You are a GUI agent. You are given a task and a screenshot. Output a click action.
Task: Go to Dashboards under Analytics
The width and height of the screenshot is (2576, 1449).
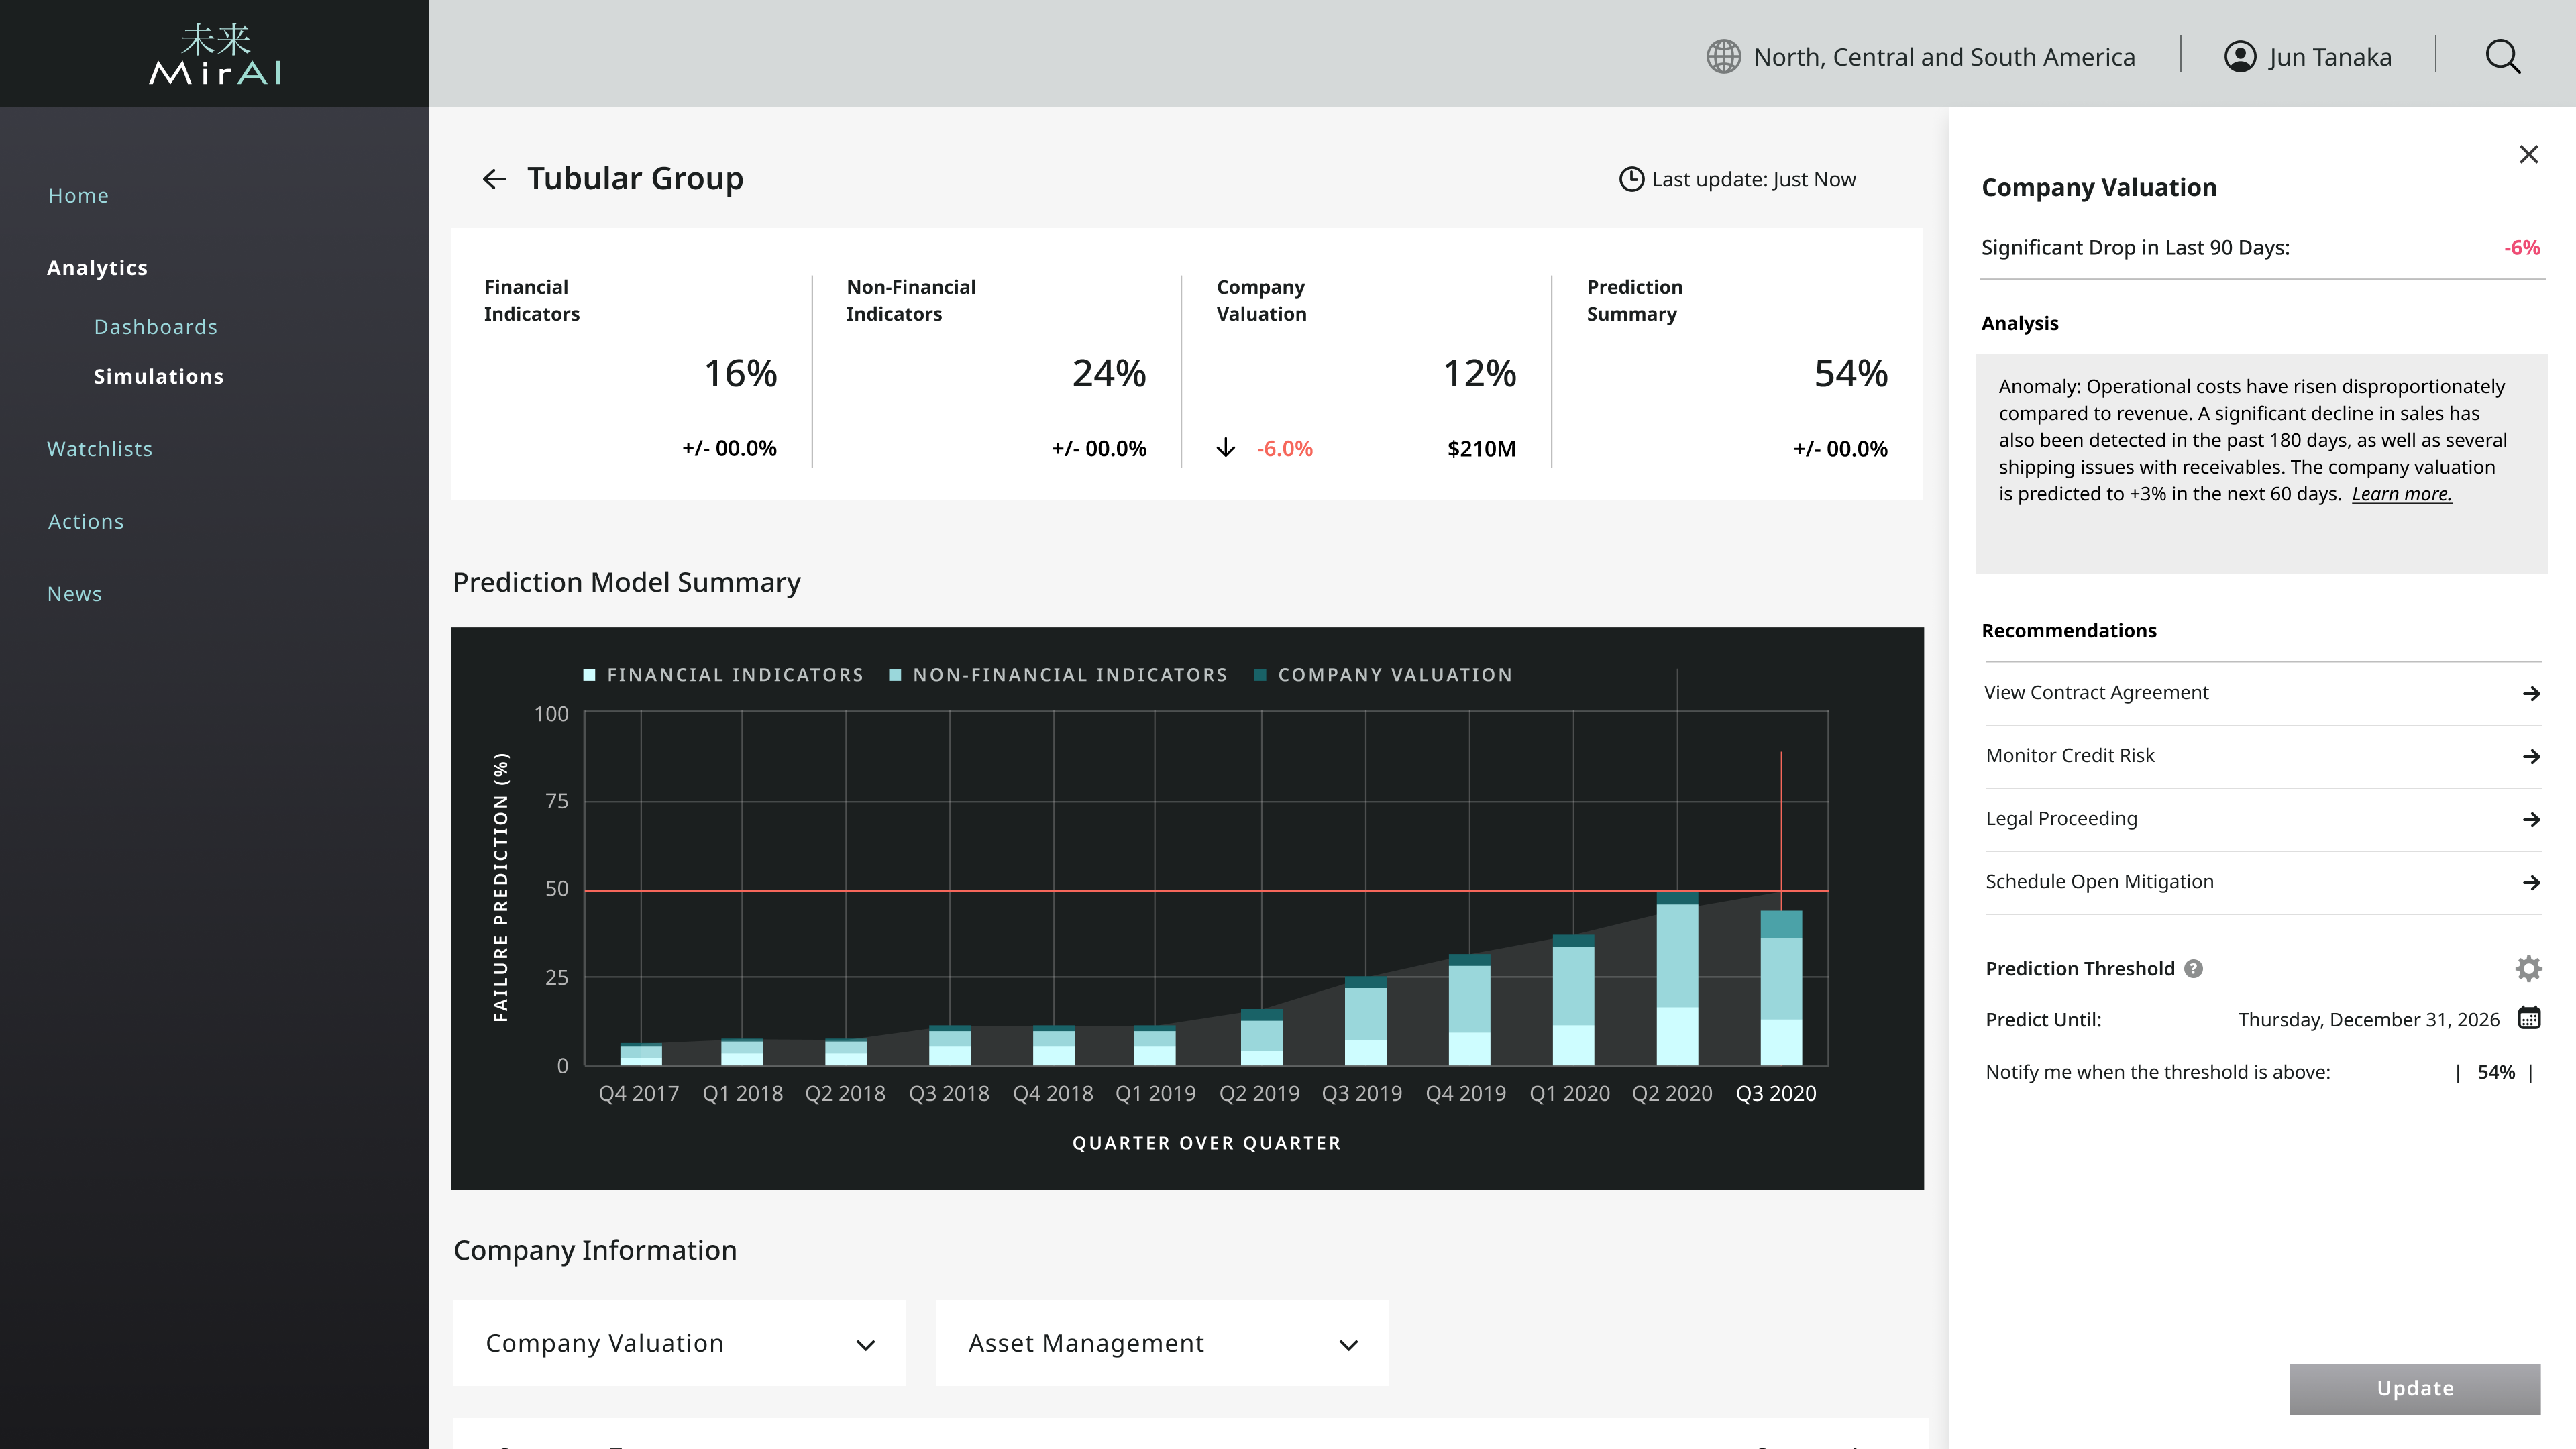click(x=155, y=327)
